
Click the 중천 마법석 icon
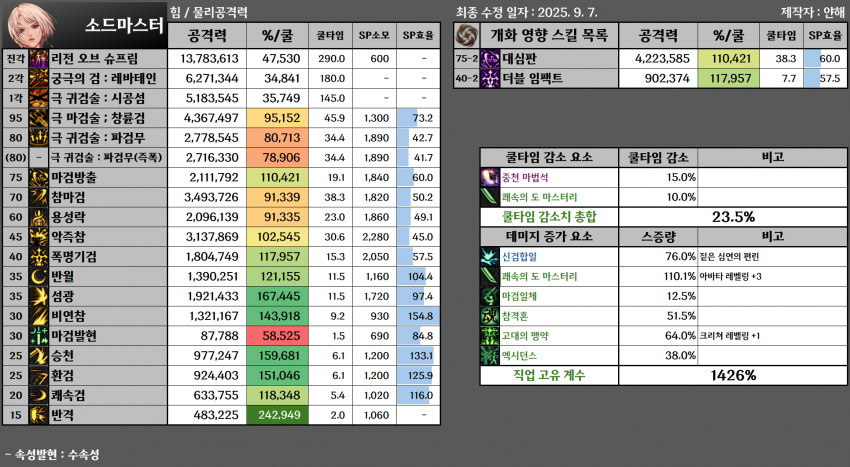(x=490, y=177)
